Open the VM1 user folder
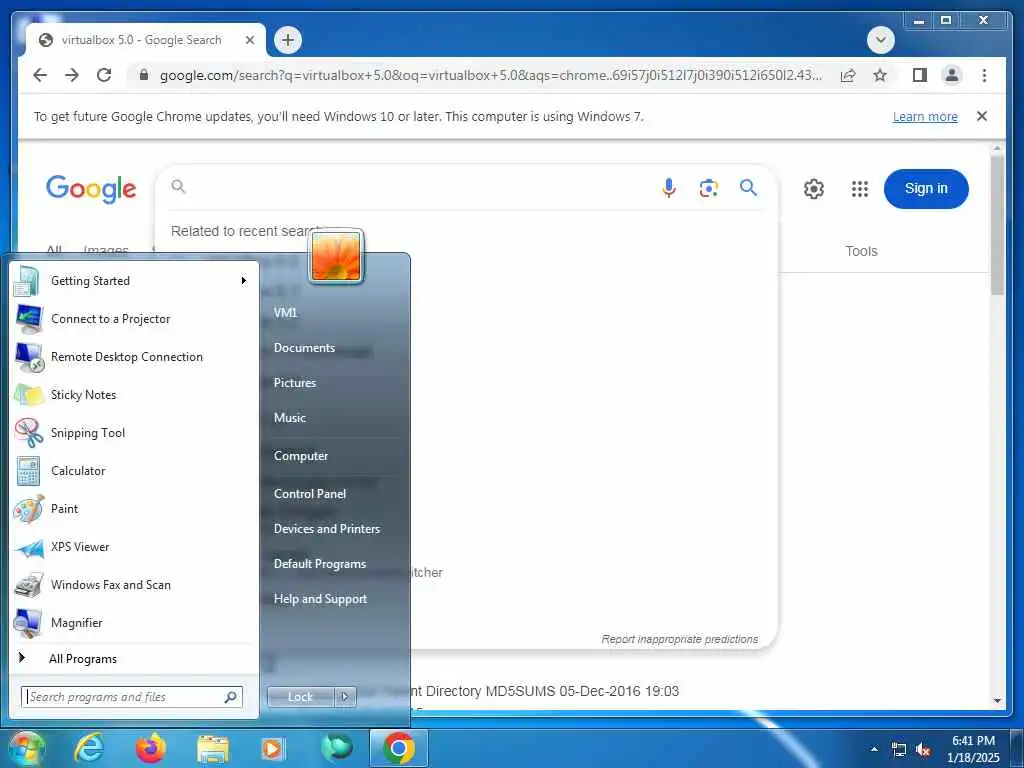 tap(285, 313)
